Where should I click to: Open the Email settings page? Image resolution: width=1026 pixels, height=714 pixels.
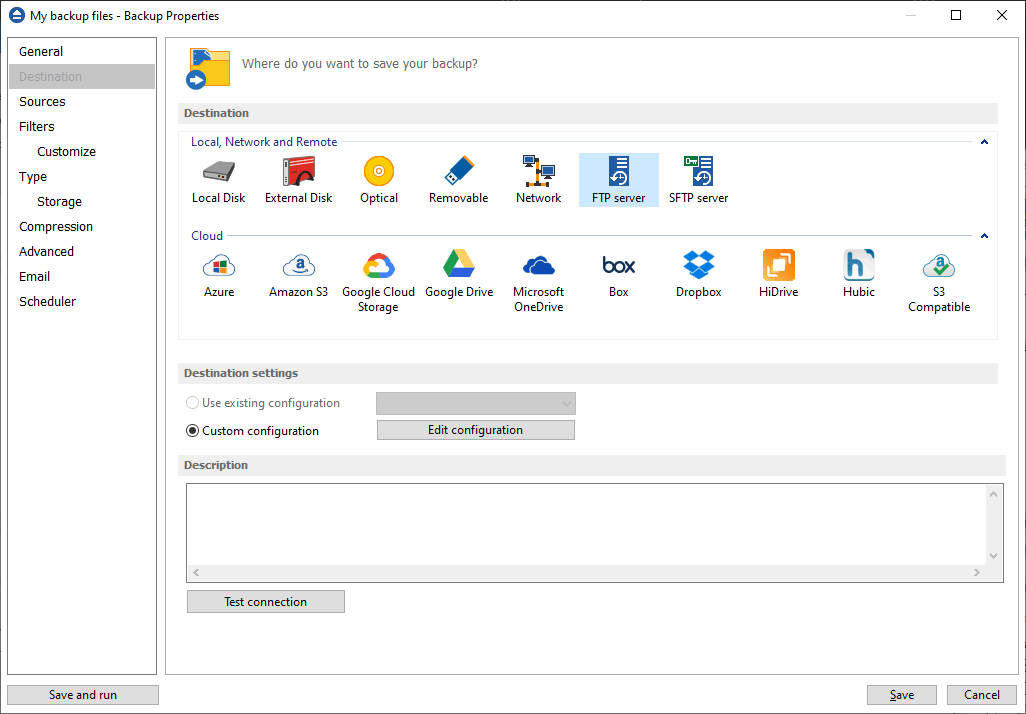click(x=82, y=276)
